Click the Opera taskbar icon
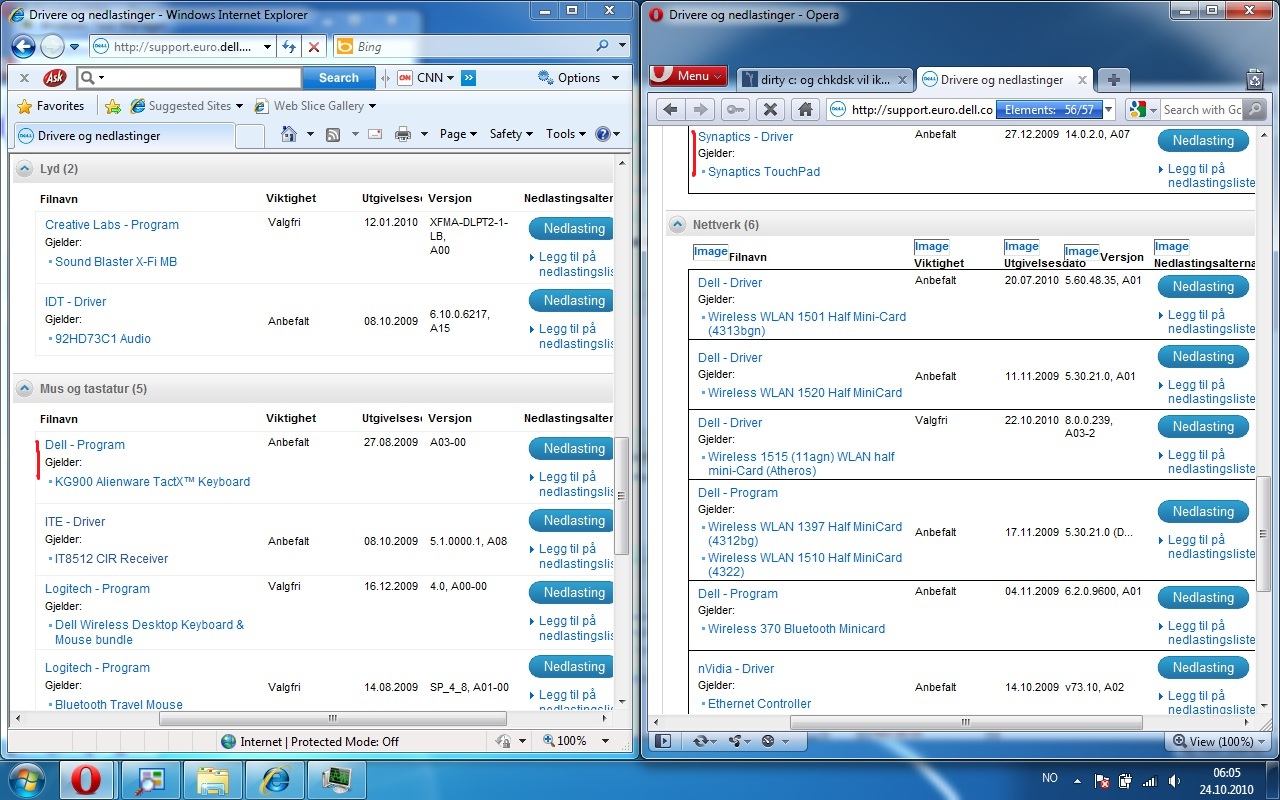The image size is (1280, 800). 86,778
